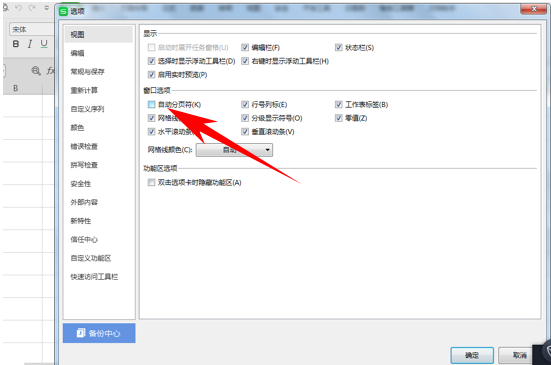The width and height of the screenshot is (551, 365).
Task: Click the fx insert function icon
Action: click(x=51, y=71)
